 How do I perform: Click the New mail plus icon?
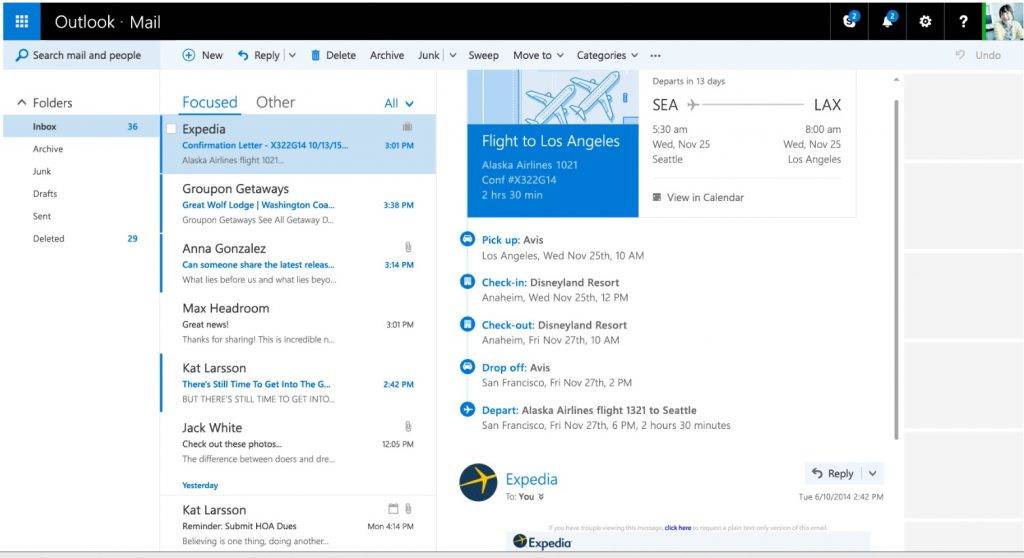[189, 56]
